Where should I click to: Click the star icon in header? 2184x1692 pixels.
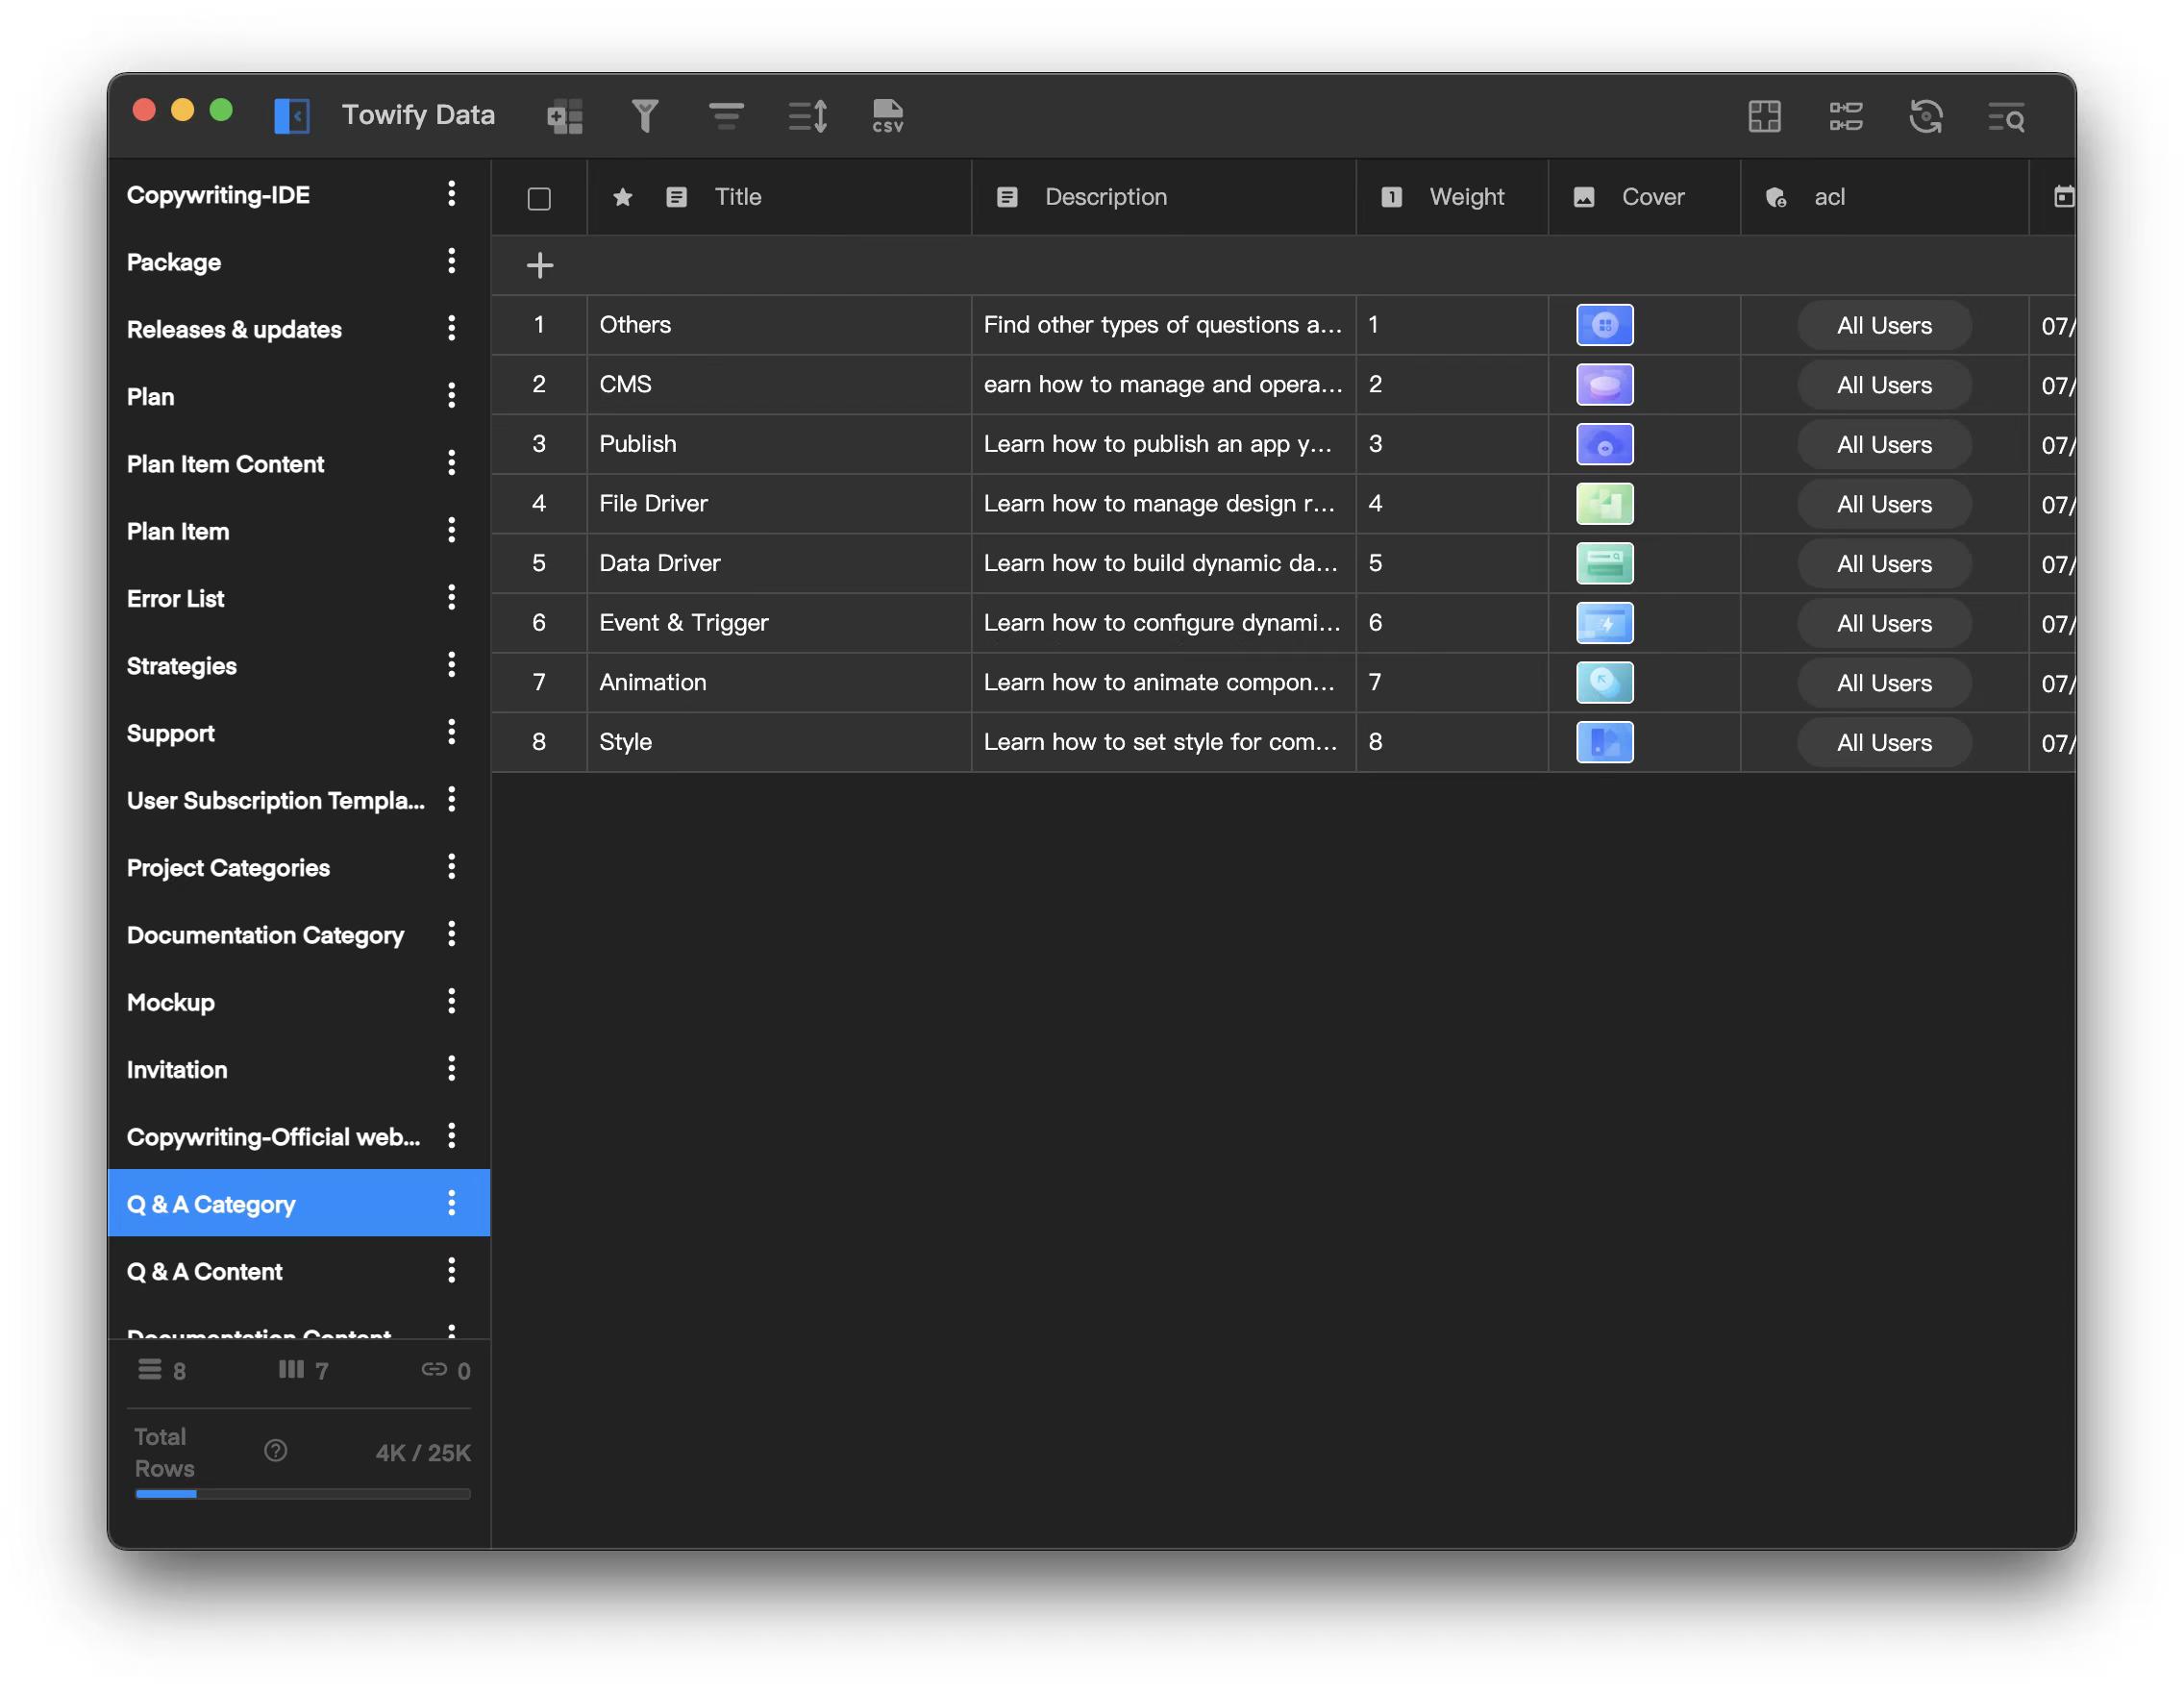pyautogui.click(x=622, y=198)
